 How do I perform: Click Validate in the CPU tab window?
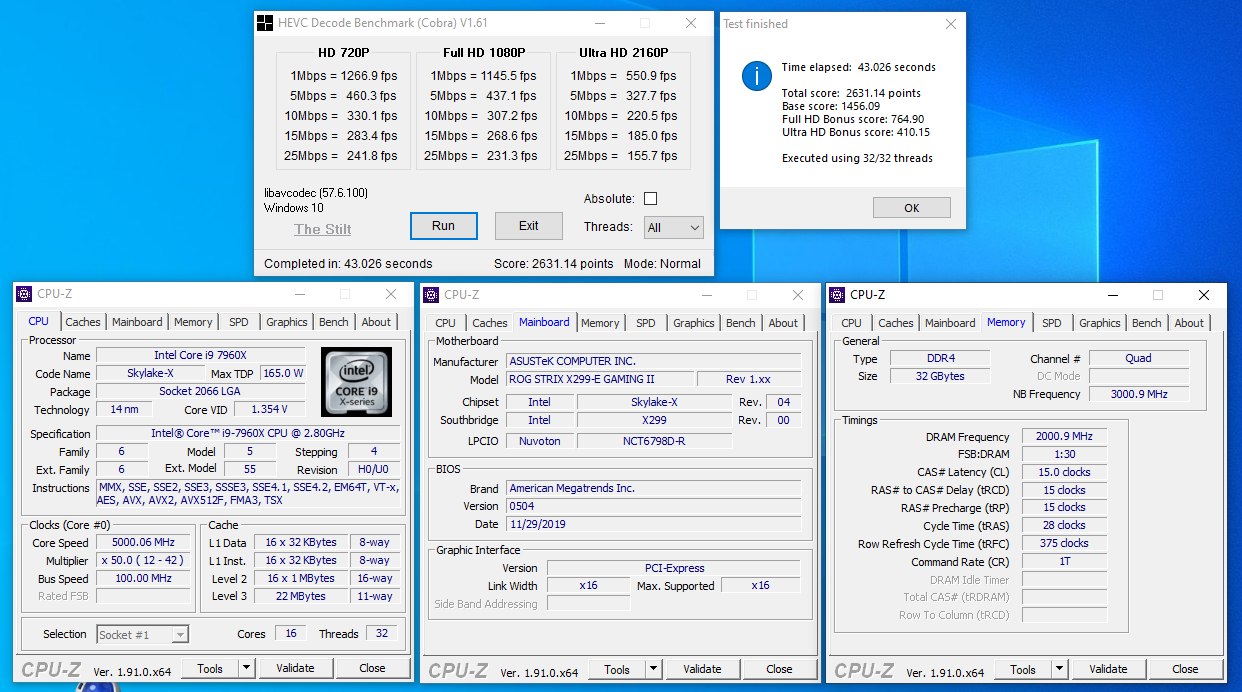coord(295,668)
